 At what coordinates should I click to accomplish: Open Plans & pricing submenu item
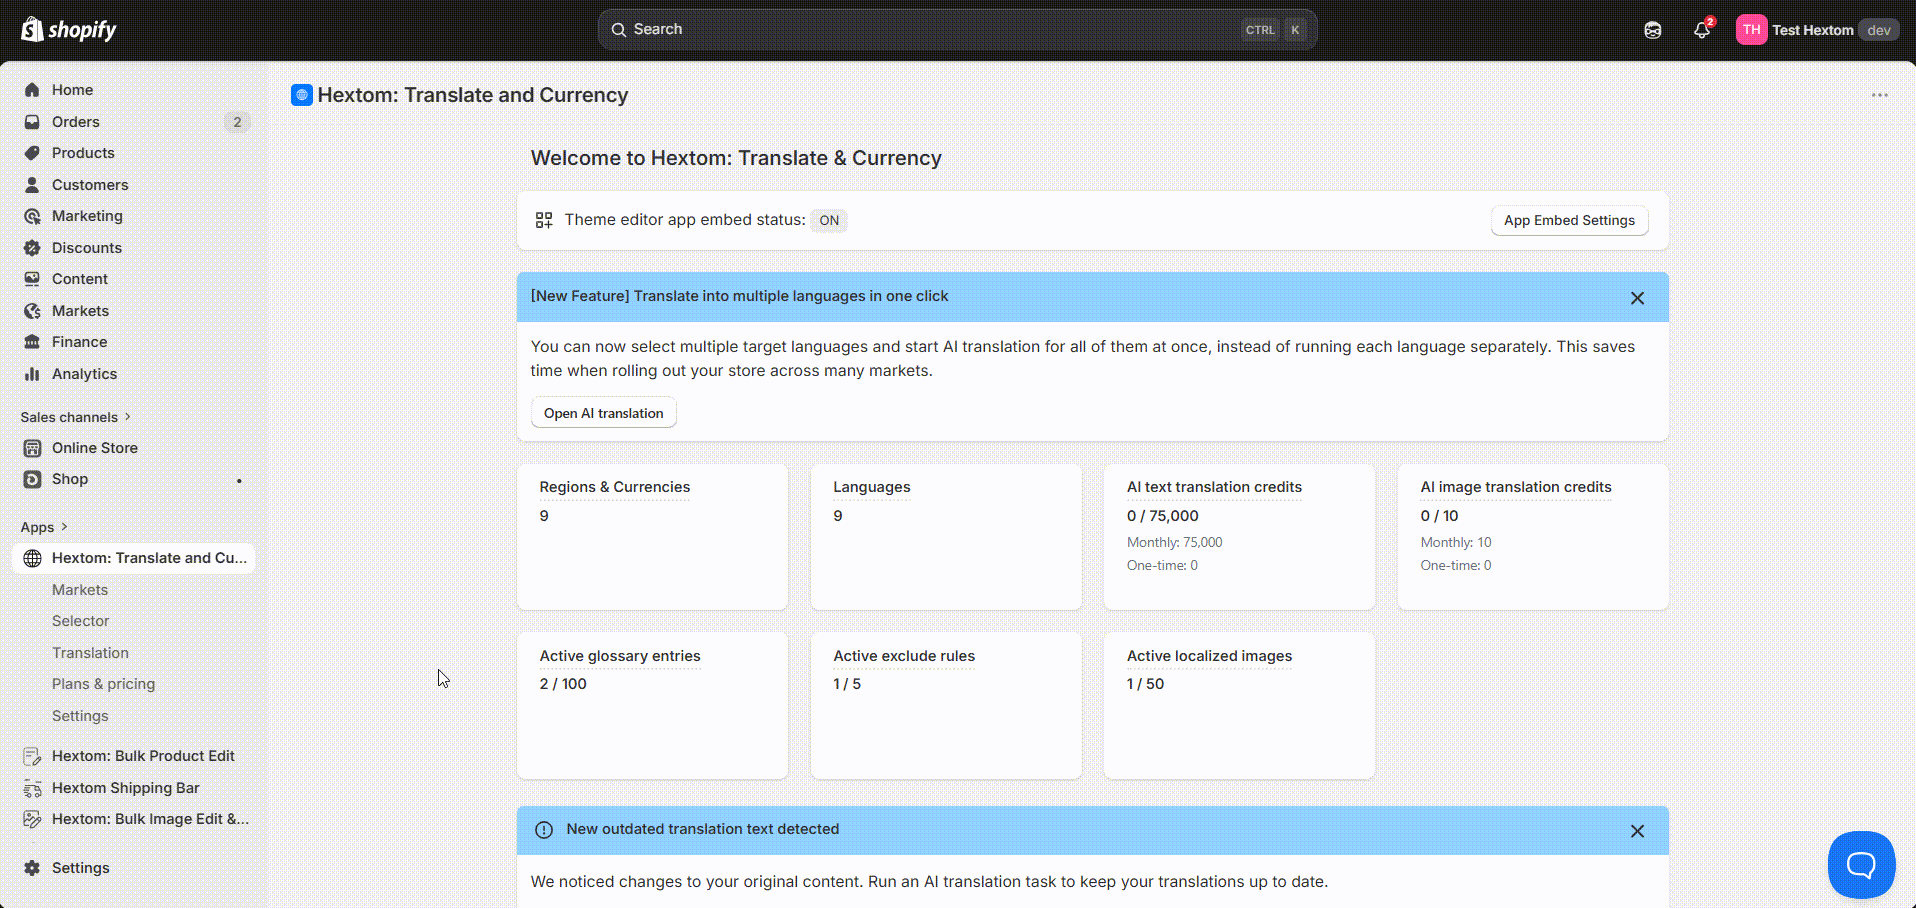(x=103, y=684)
